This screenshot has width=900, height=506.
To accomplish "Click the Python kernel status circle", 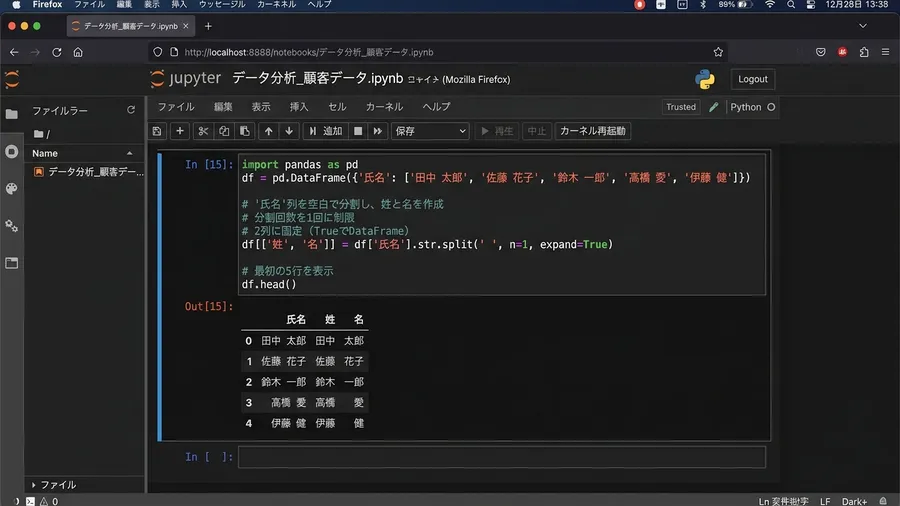I will [x=771, y=107].
